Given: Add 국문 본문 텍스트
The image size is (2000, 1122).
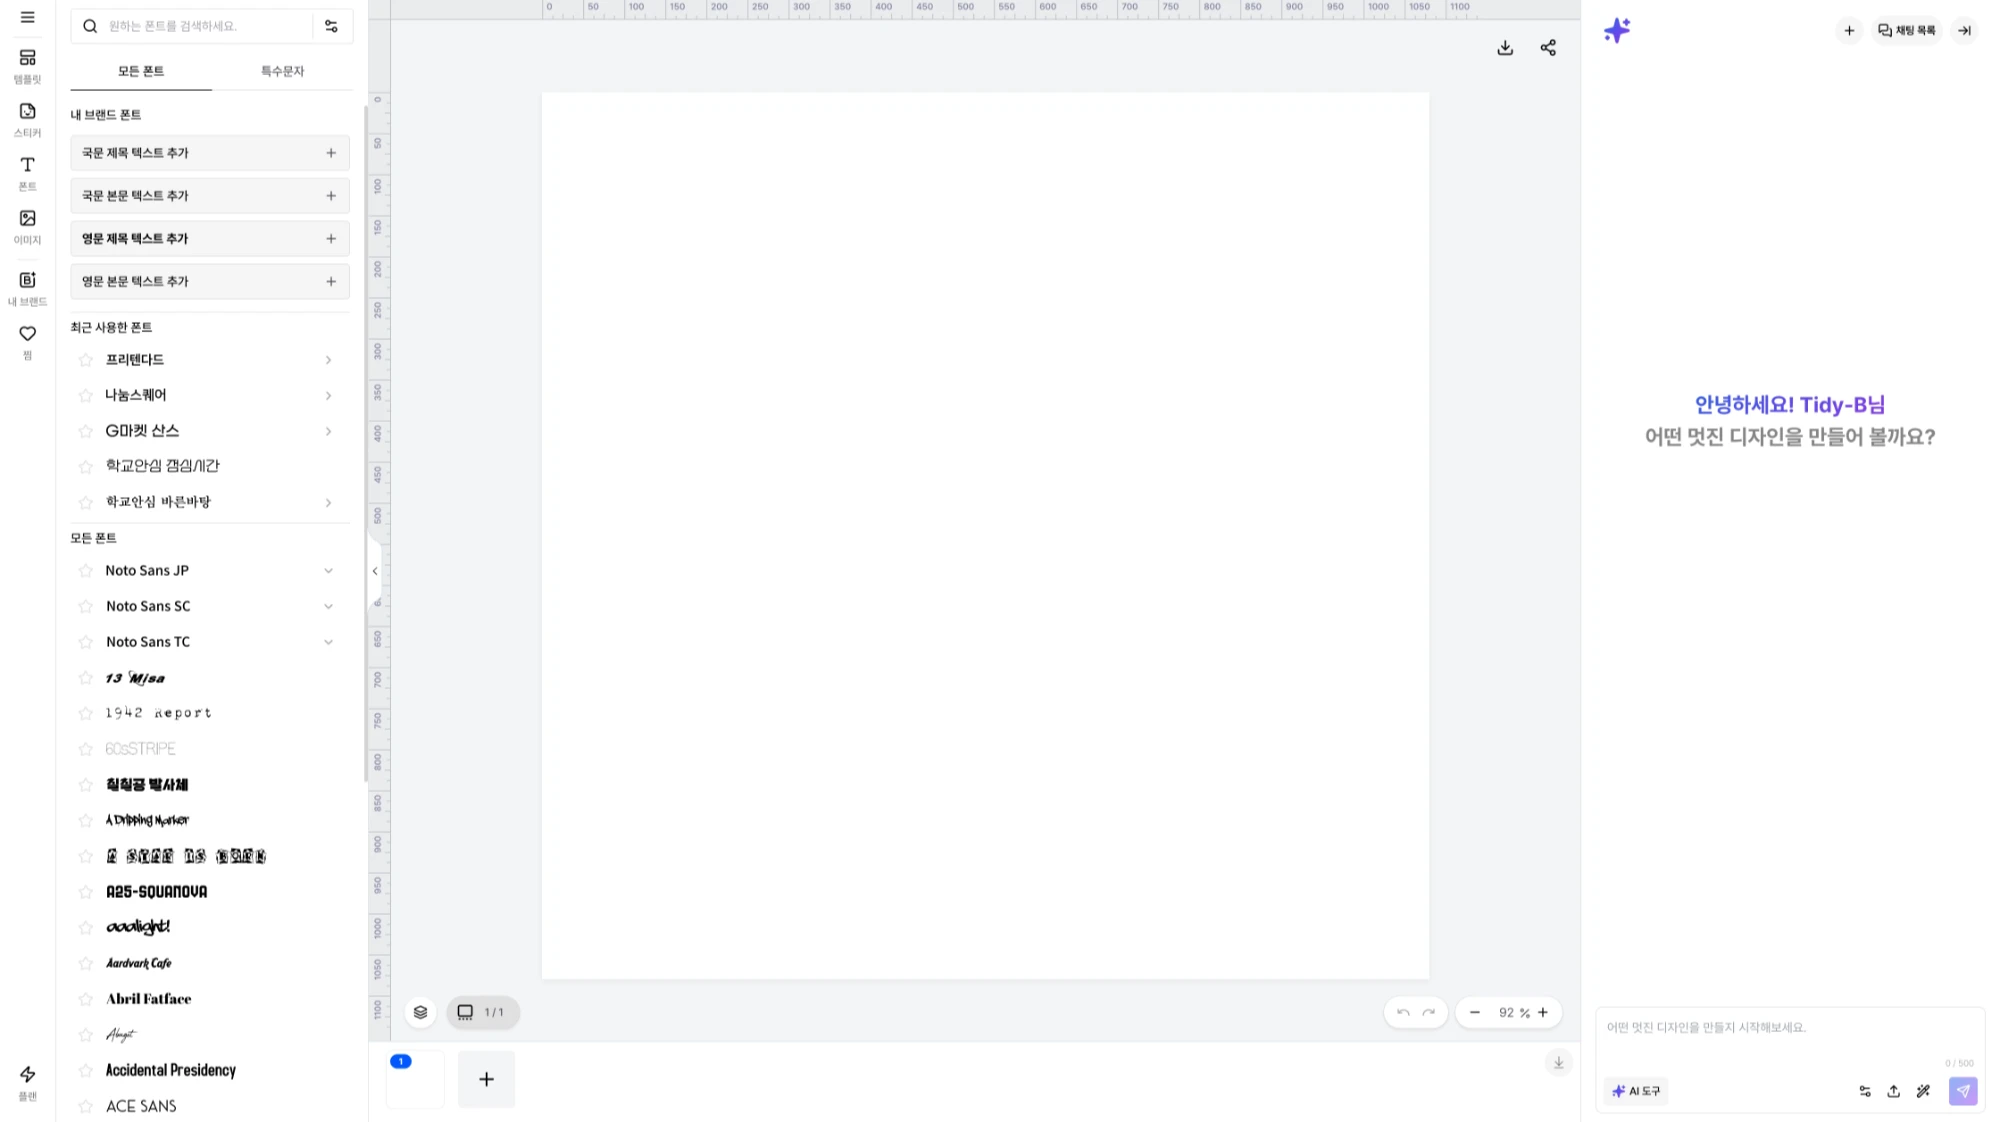Looking at the screenshot, I should (x=210, y=196).
